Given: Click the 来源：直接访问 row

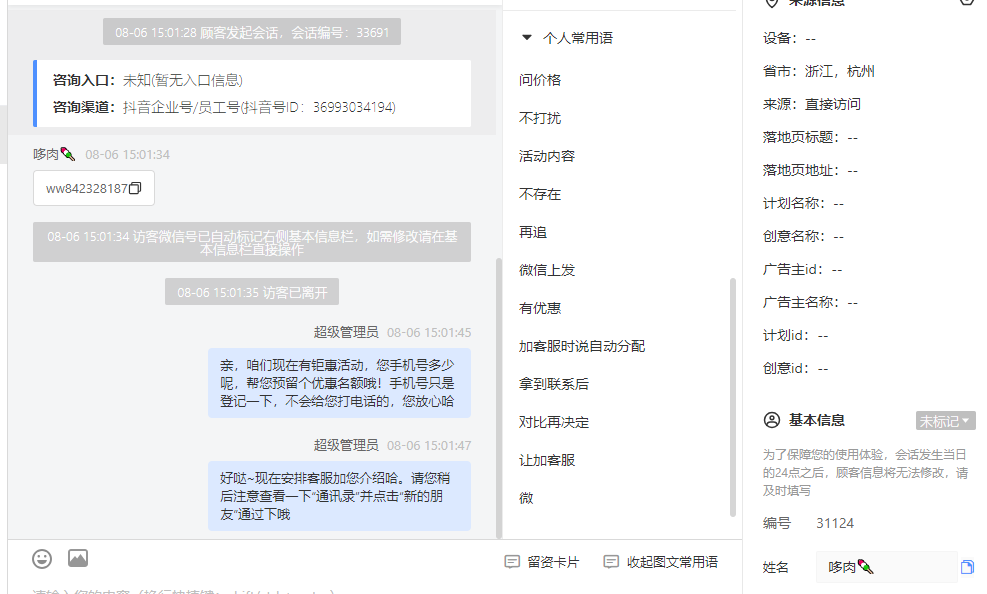Looking at the screenshot, I should point(811,104).
